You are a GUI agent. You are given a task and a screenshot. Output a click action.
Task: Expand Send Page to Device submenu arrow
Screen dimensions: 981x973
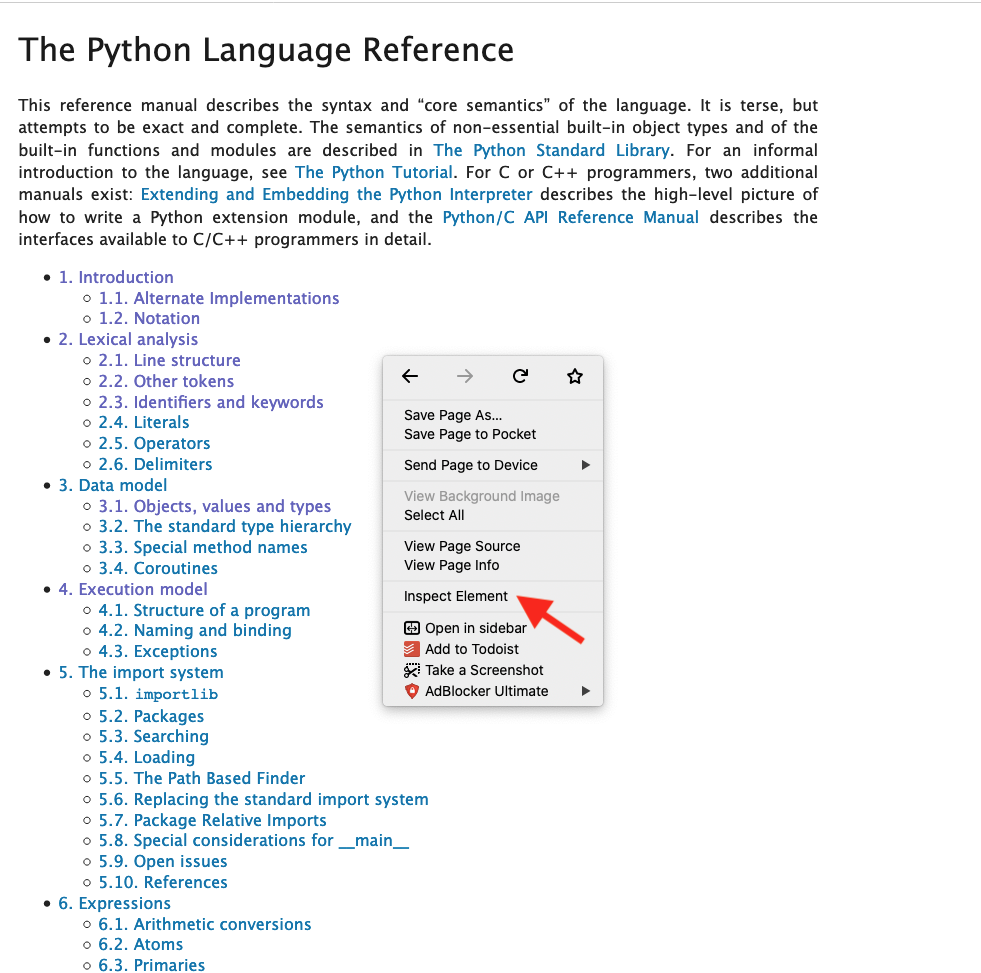[x=586, y=465]
